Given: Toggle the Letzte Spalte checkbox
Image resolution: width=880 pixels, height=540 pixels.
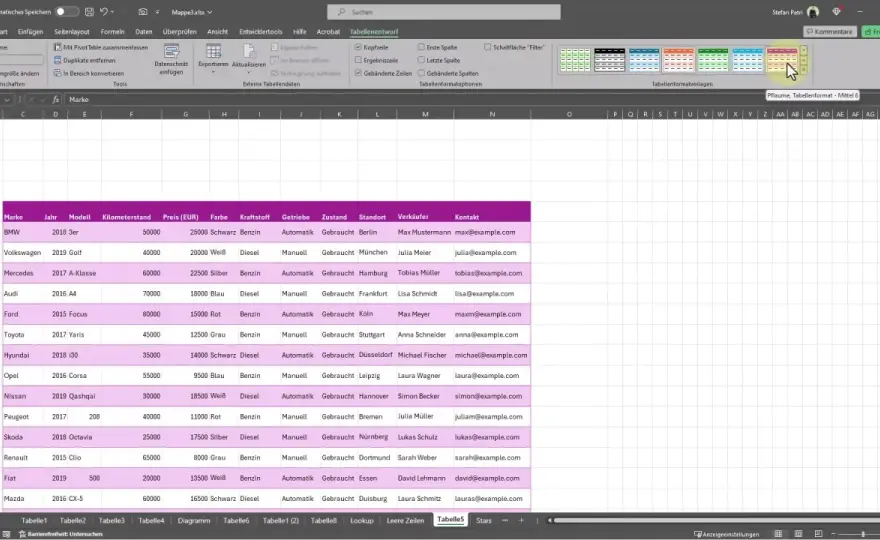Looking at the screenshot, I should coord(421,60).
